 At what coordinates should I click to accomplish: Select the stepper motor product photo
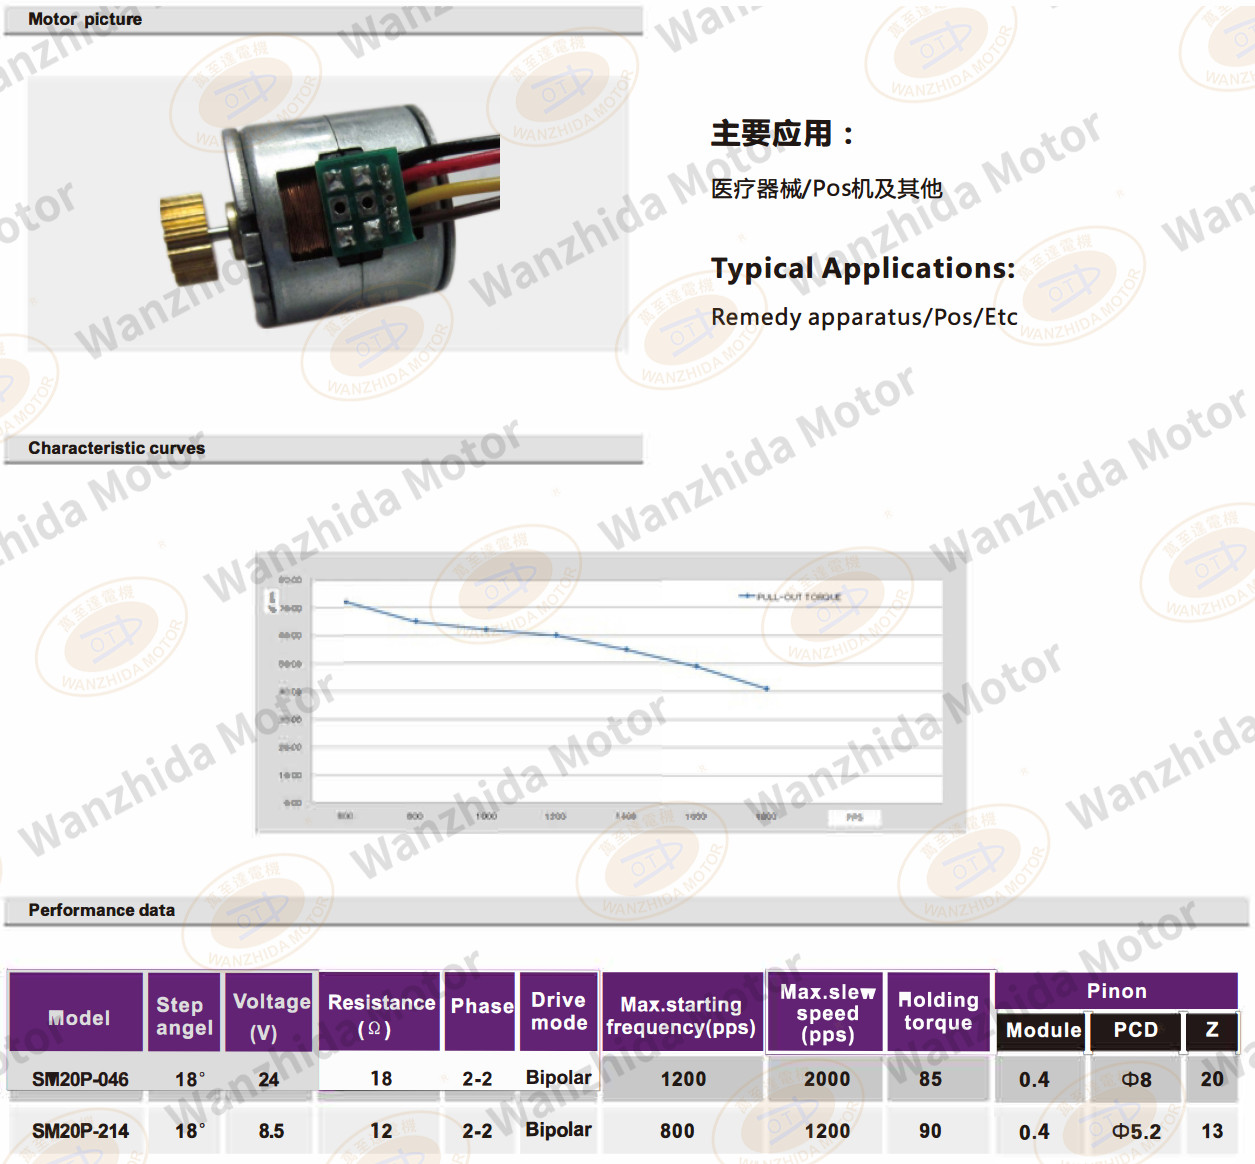click(x=328, y=214)
